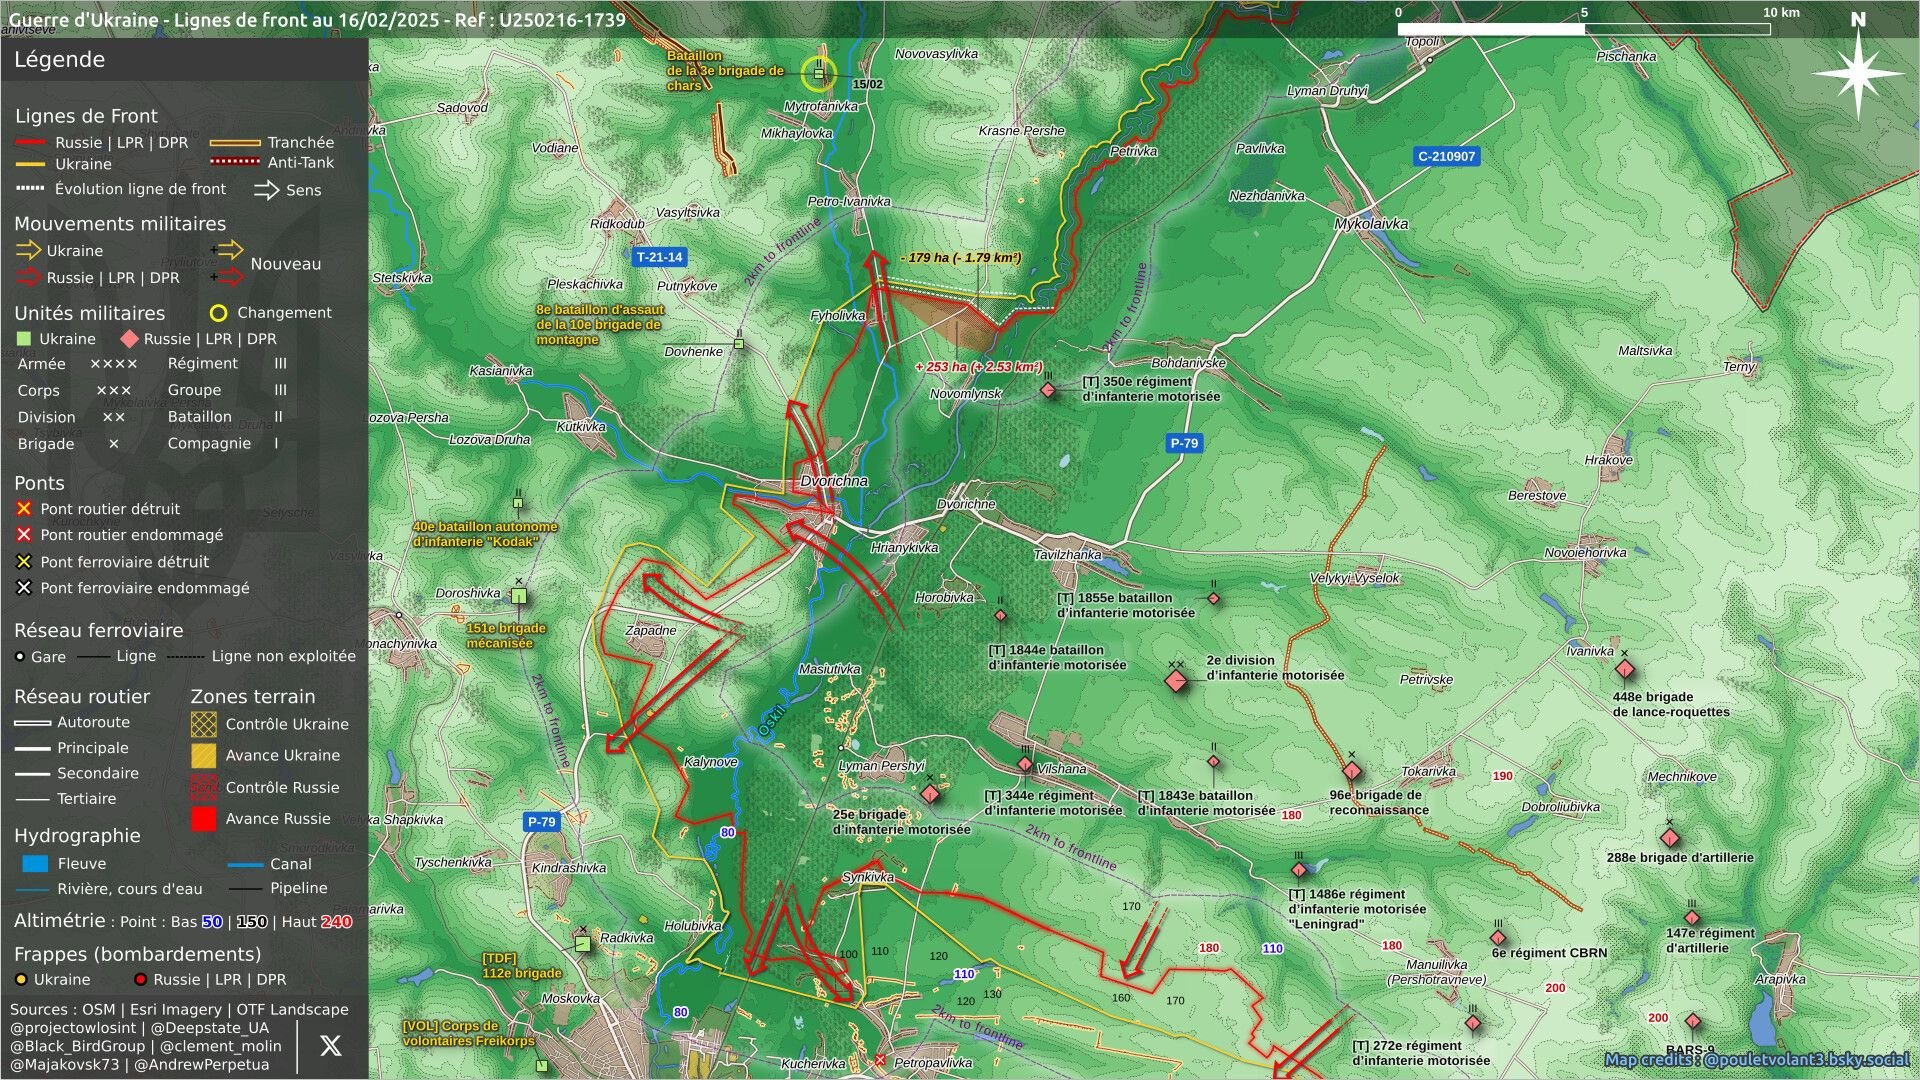Viewport: 1920px width, 1080px height.
Task: Click the '+ 253 ha (+ 2.53 km²)' area label
Action: coord(979,367)
